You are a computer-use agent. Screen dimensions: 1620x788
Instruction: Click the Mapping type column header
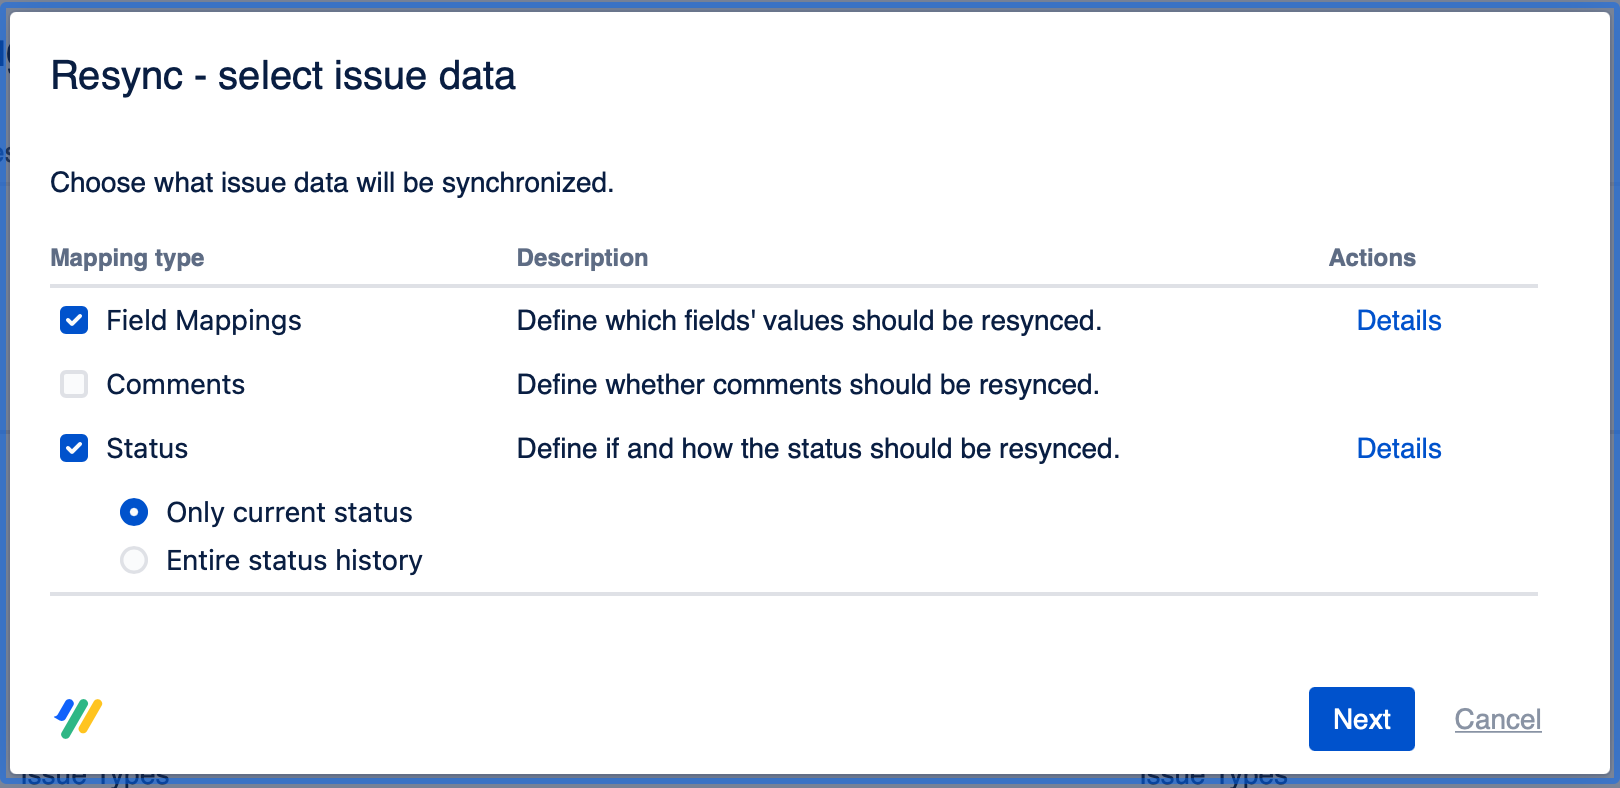(x=127, y=258)
